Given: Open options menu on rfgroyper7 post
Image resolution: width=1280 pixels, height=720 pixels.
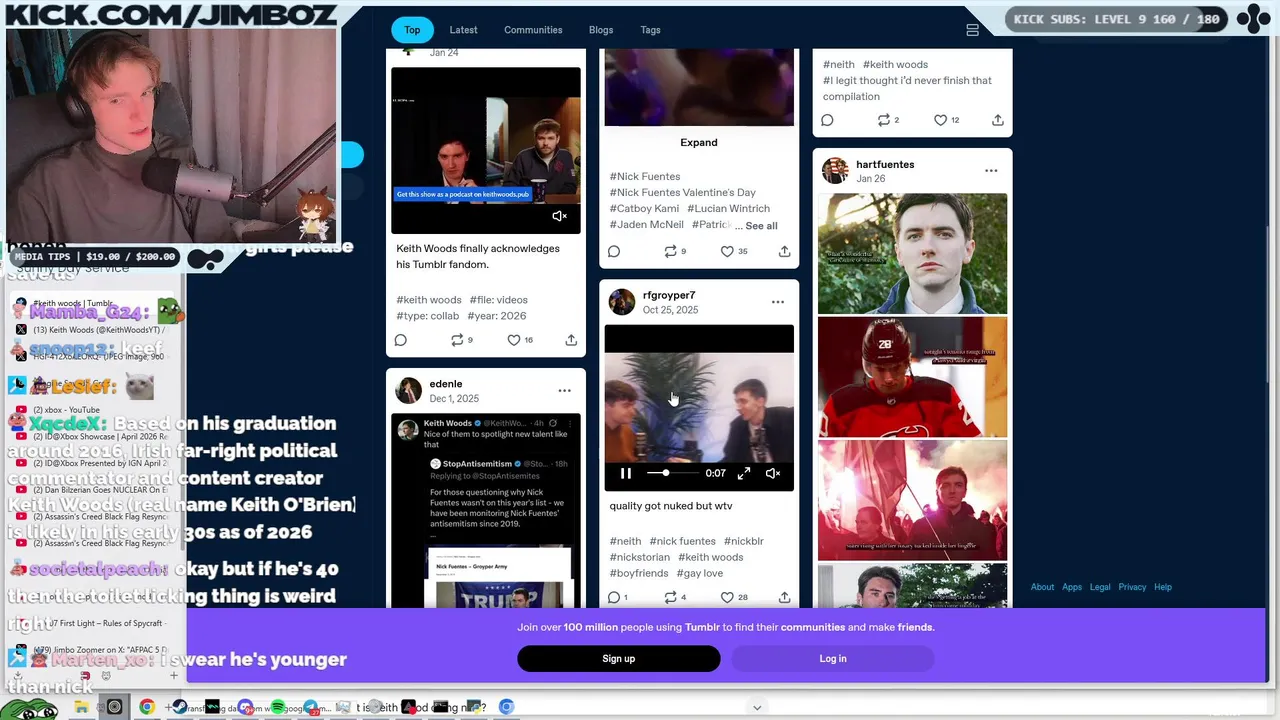Looking at the screenshot, I should [778, 302].
